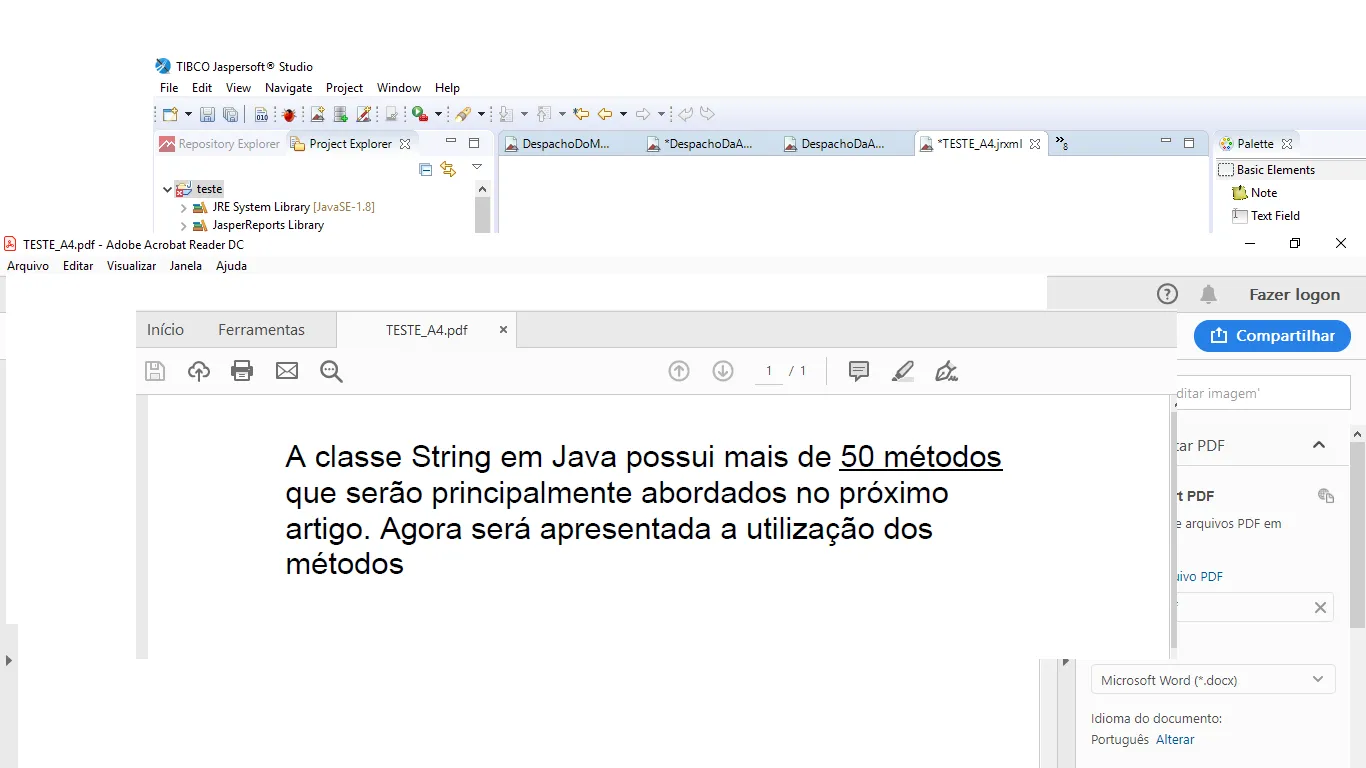Open the Ferramentas tab in Acrobat
This screenshot has height=768, width=1366.
(x=262, y=330)
